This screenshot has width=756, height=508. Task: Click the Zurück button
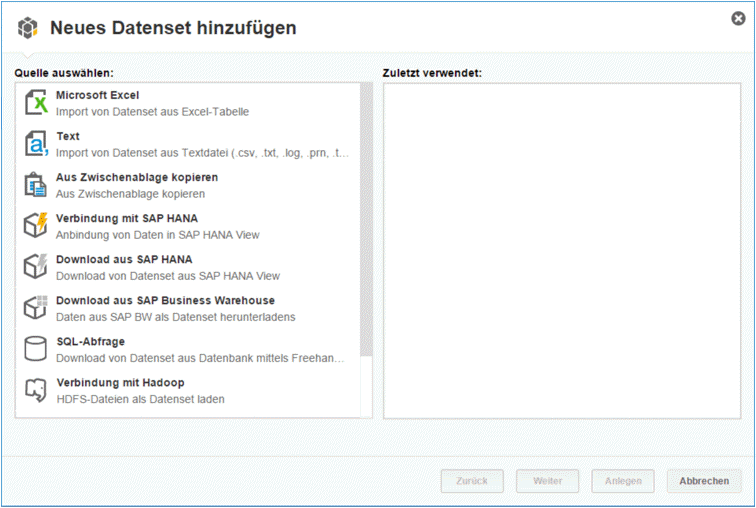click(x=472, y=481)
